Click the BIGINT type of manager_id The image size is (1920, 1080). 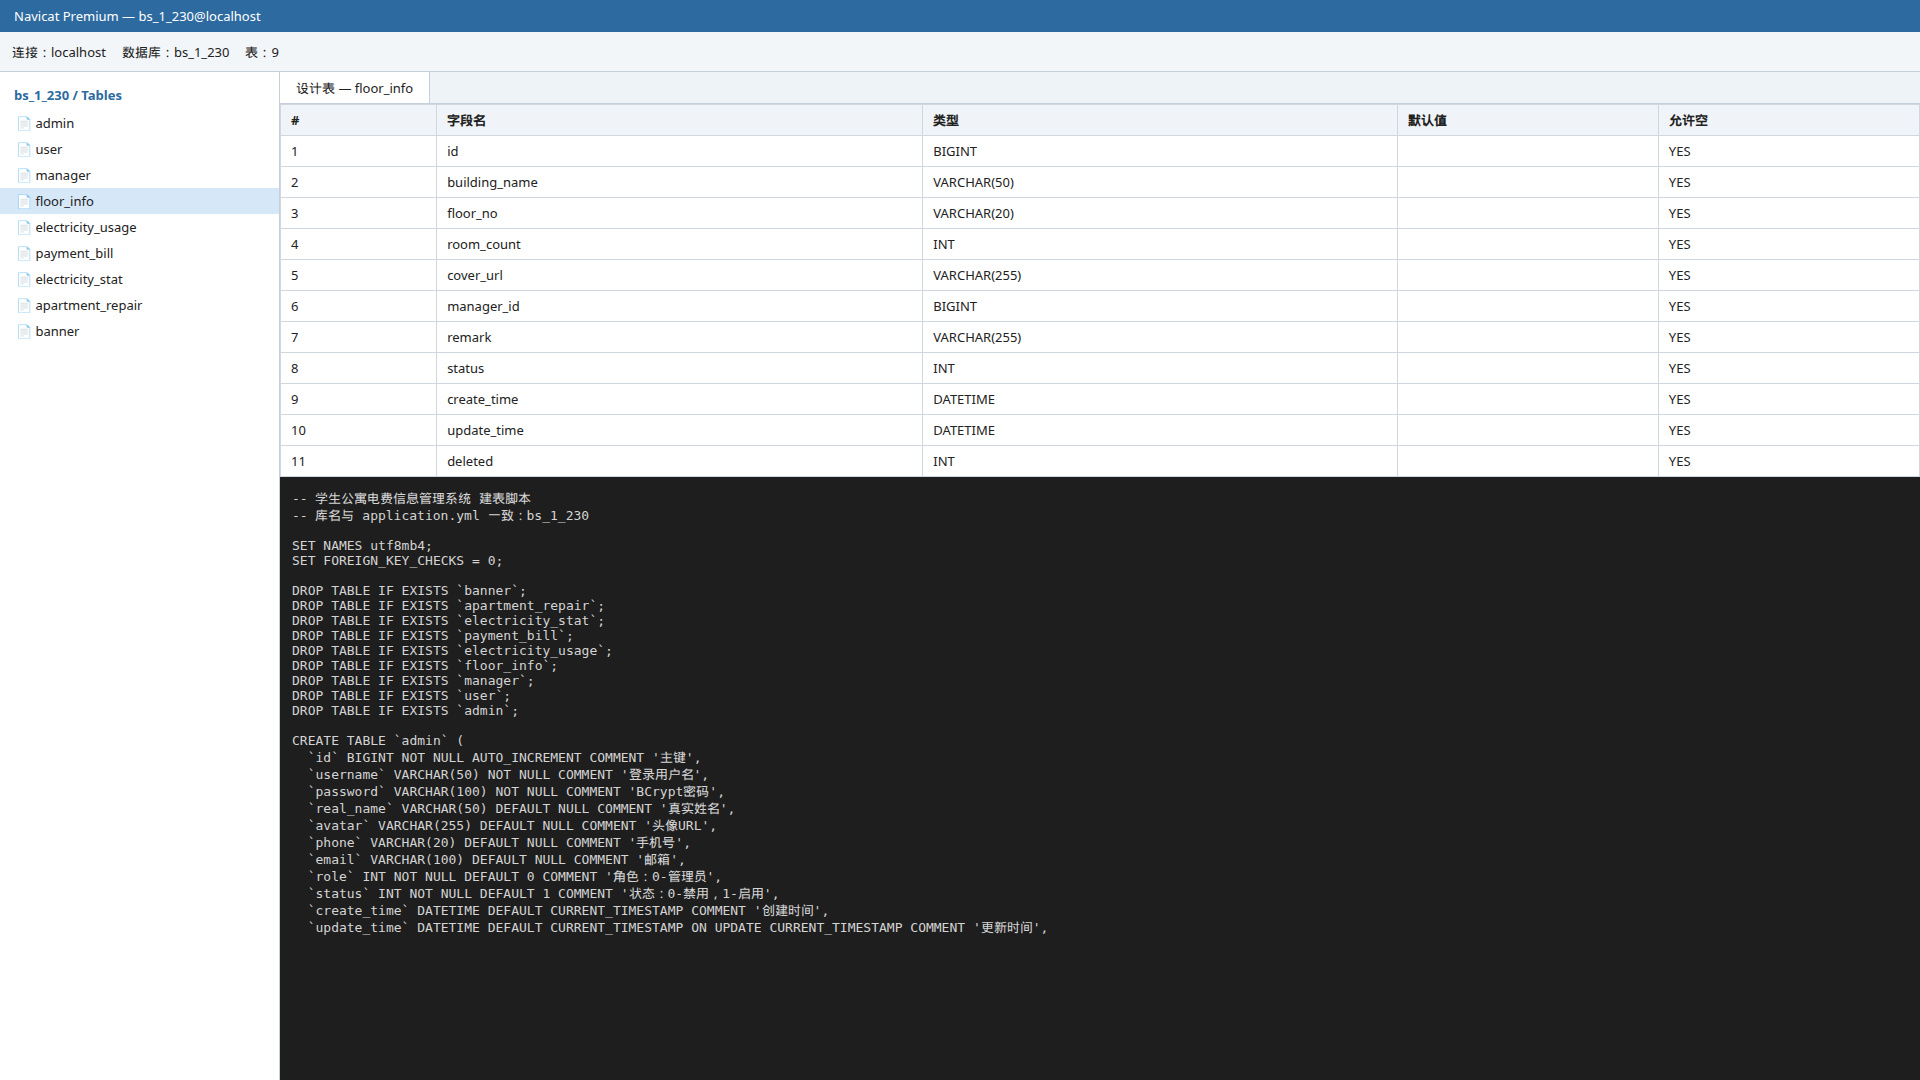tap(1159, 306)
